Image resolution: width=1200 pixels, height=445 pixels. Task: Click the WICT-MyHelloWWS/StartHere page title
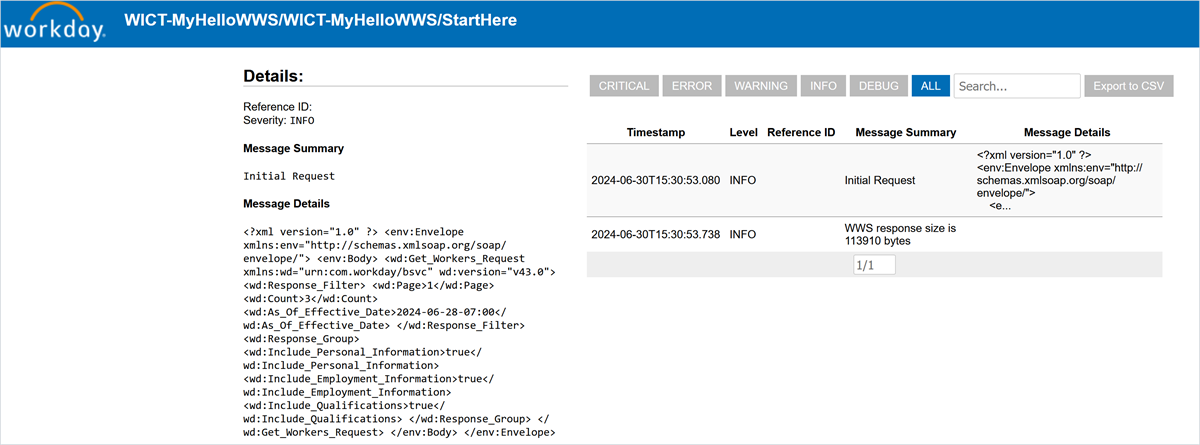click(x=320, y=20)
